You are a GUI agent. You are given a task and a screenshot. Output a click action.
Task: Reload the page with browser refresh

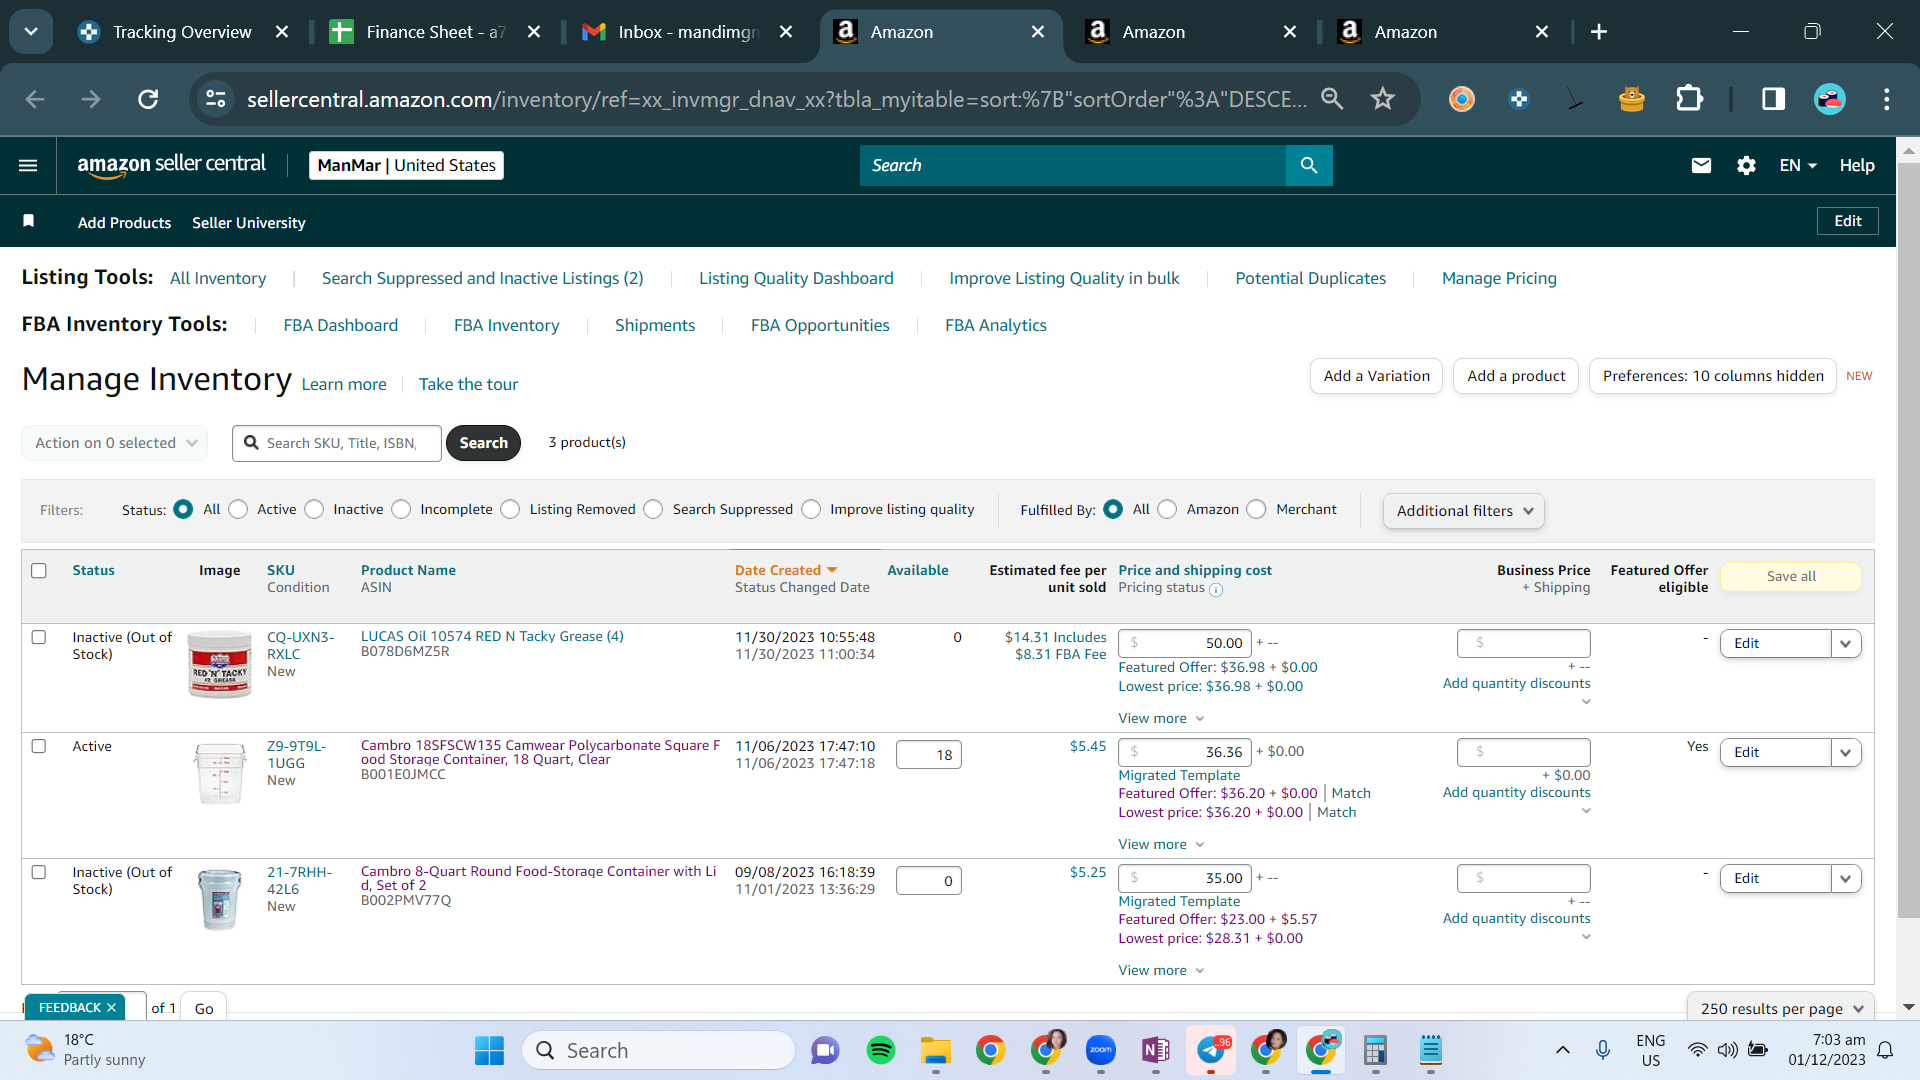148,99
